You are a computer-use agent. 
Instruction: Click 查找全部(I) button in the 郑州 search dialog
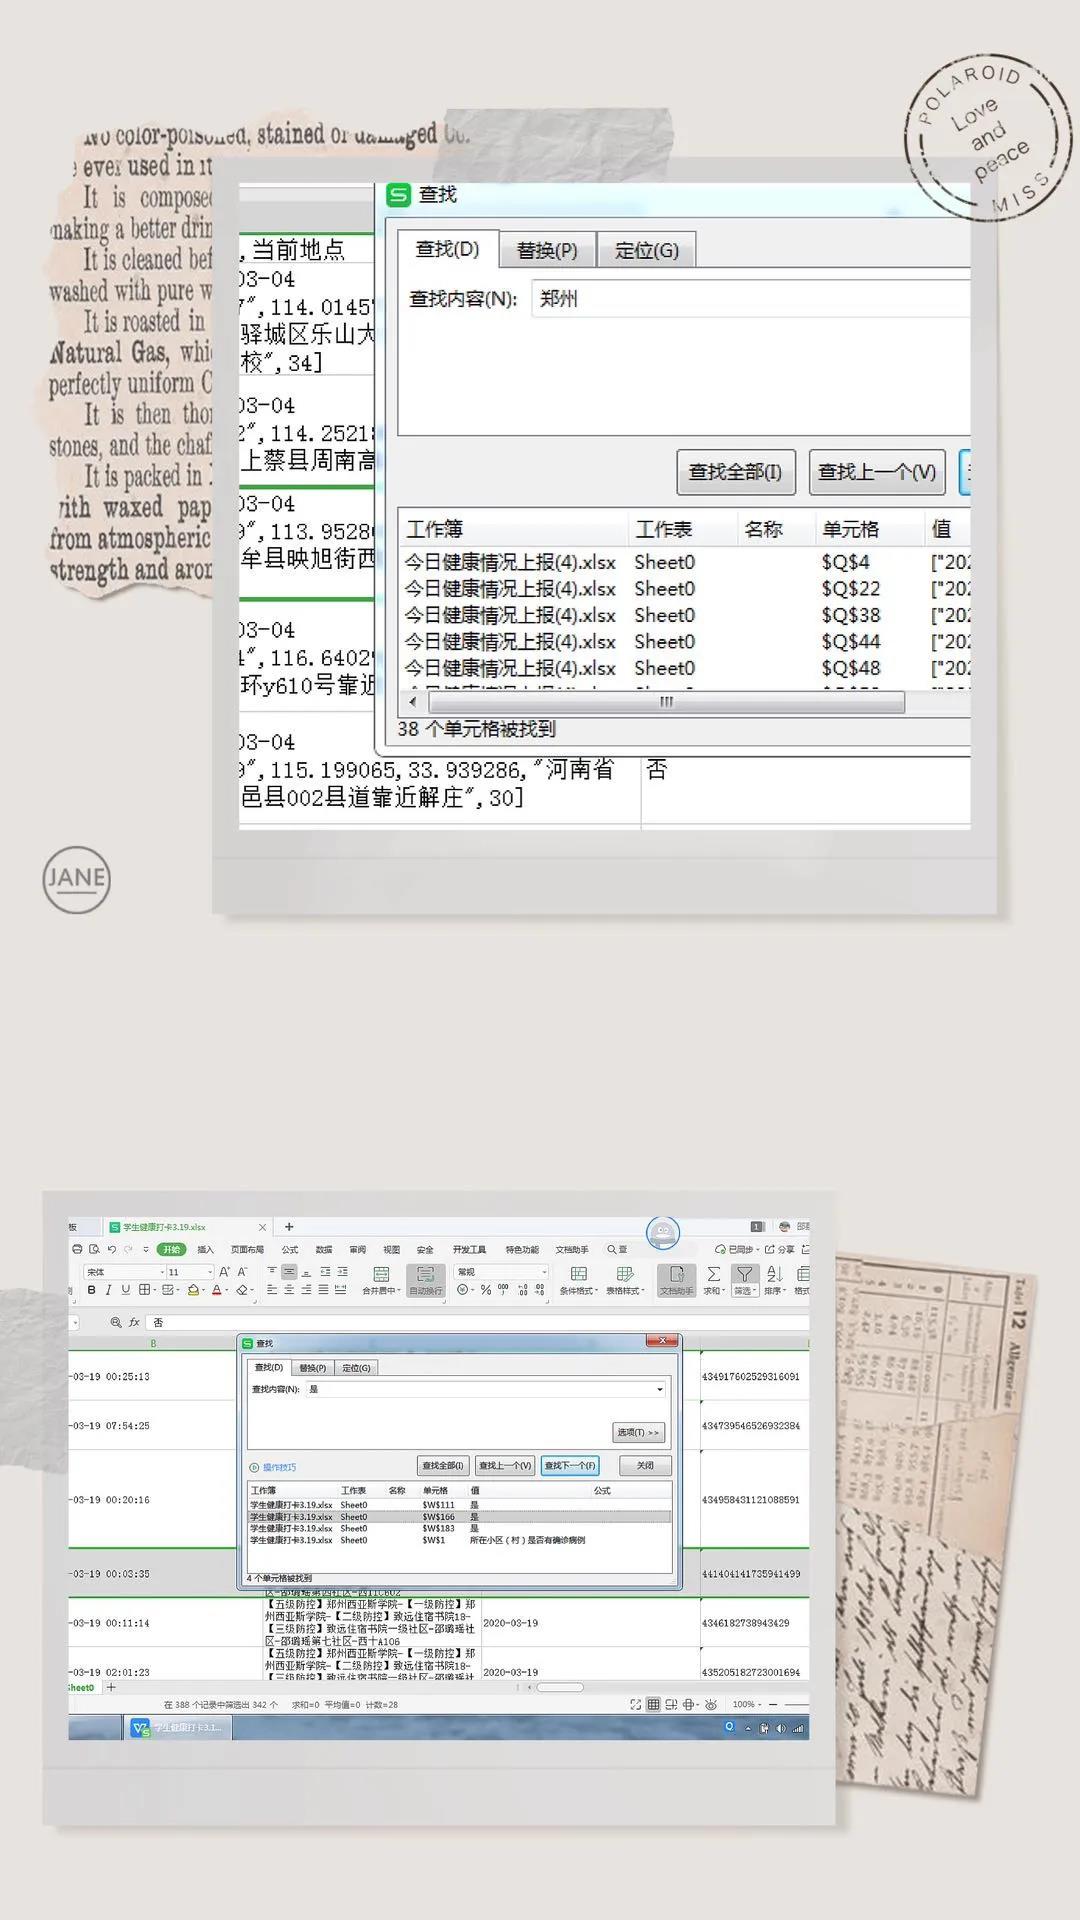point(735,472)
